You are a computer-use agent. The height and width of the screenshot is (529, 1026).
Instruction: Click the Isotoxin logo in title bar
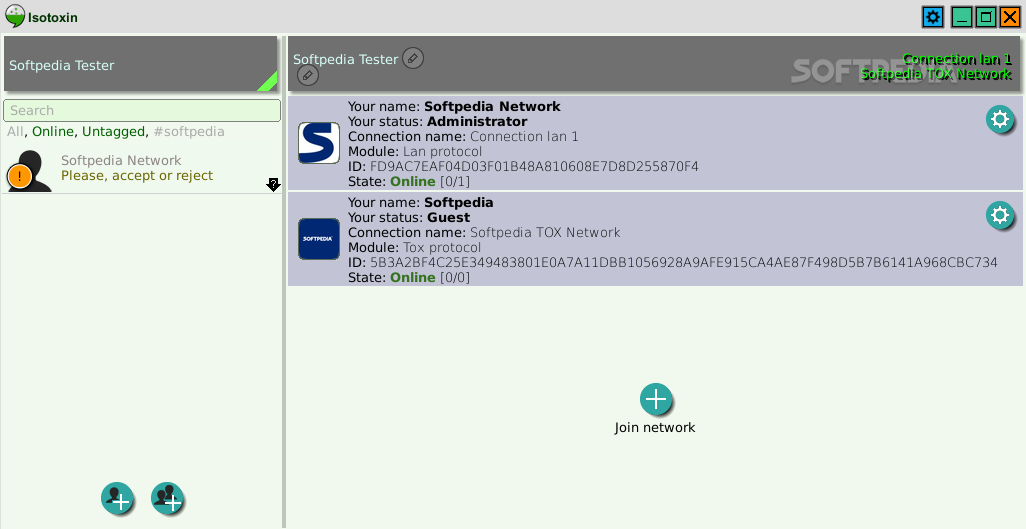pyautogui.click(x=15, y=16)
